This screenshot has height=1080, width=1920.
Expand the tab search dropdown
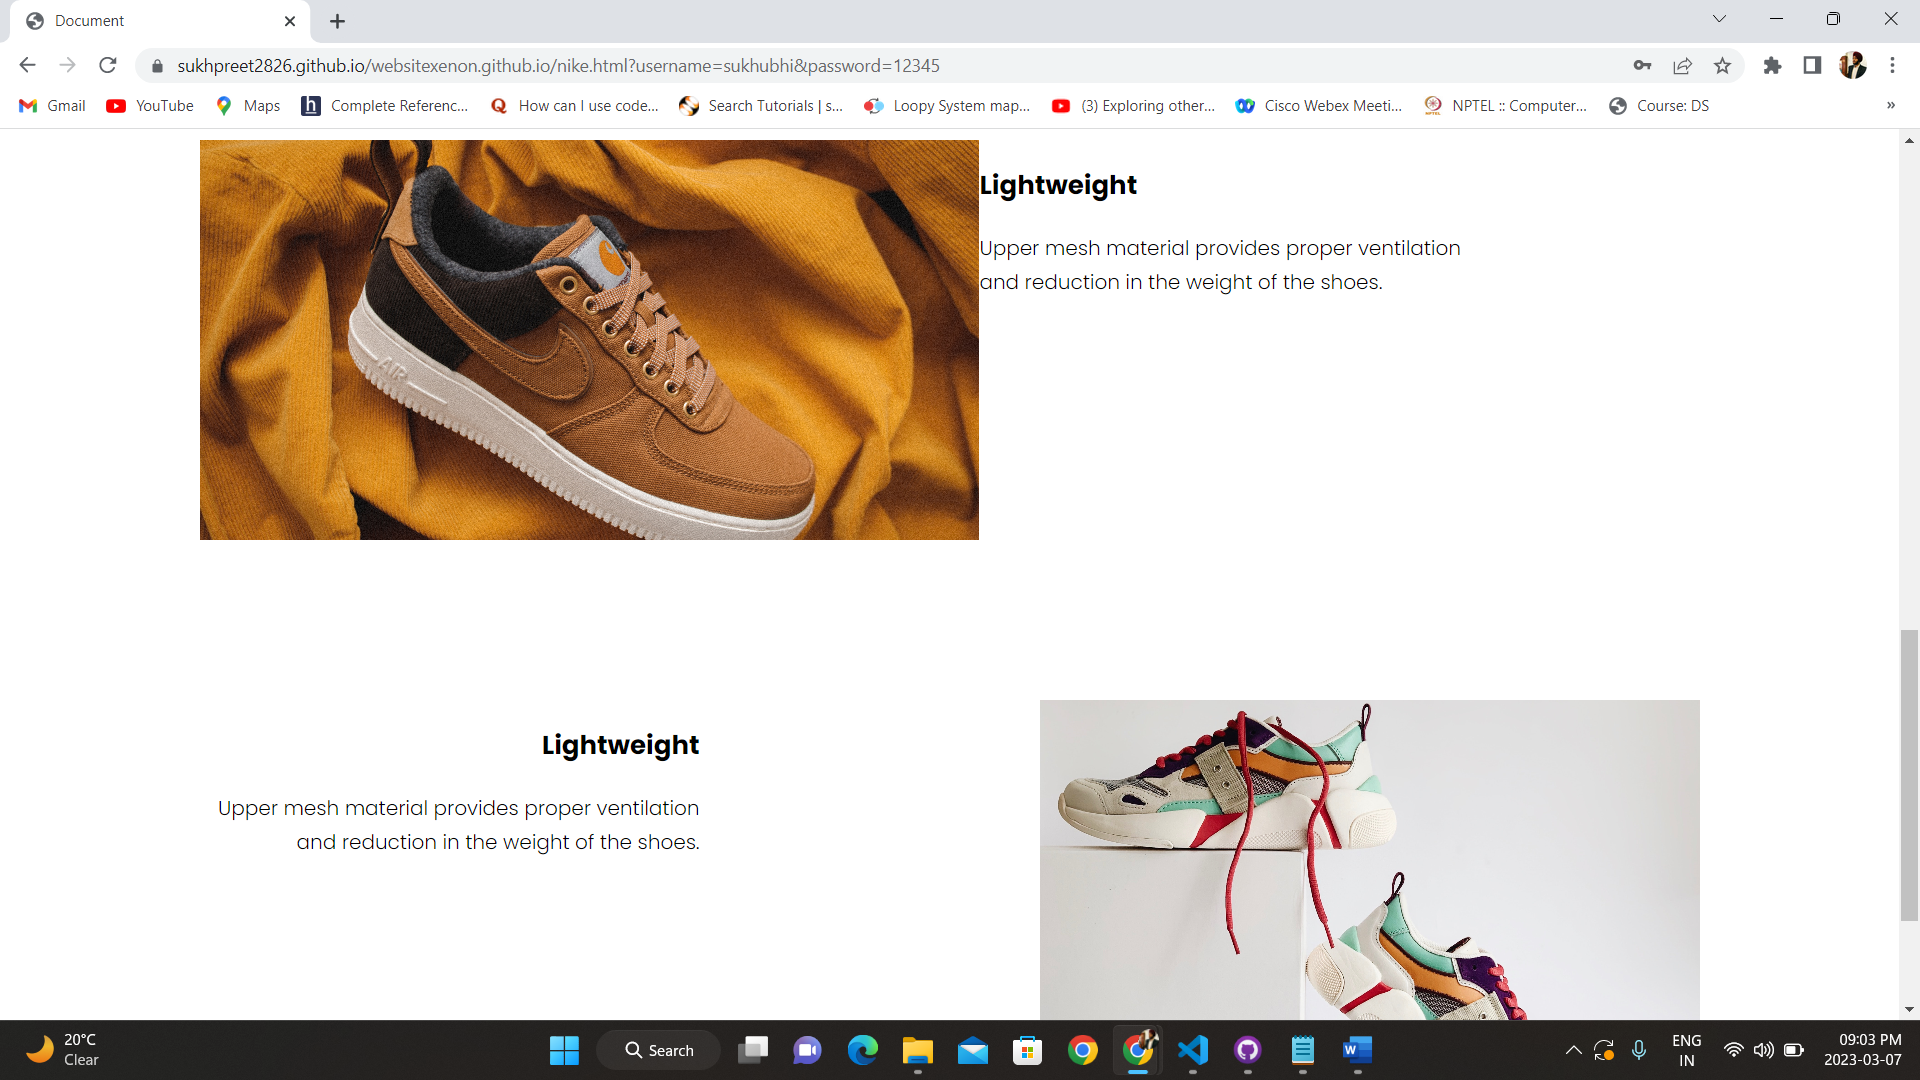pos(1719,19)
